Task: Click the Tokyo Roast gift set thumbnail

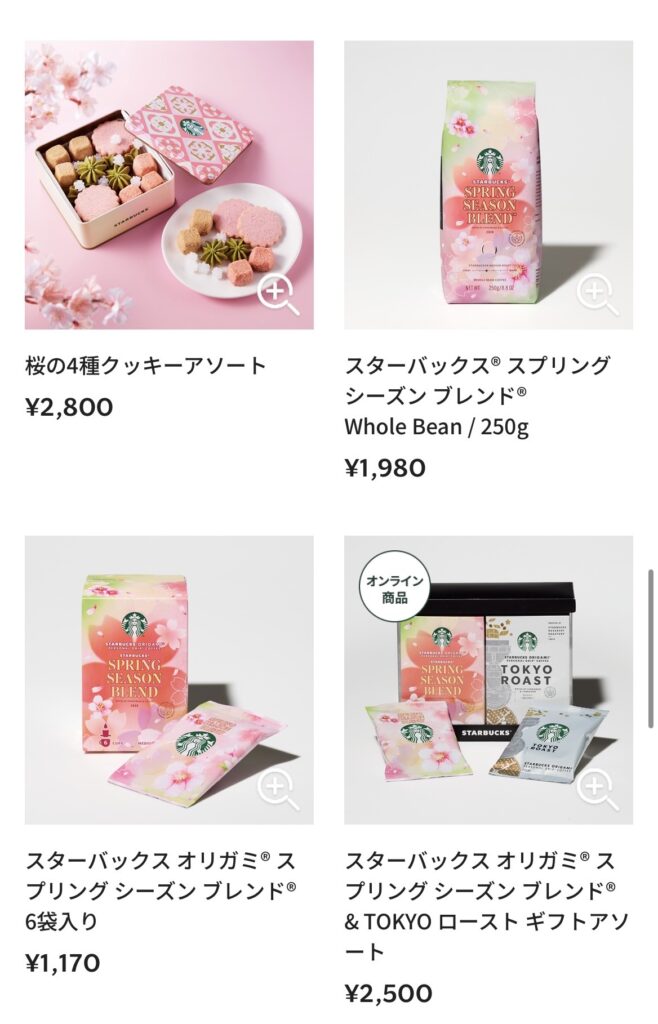Action: [x=488, y=680]
